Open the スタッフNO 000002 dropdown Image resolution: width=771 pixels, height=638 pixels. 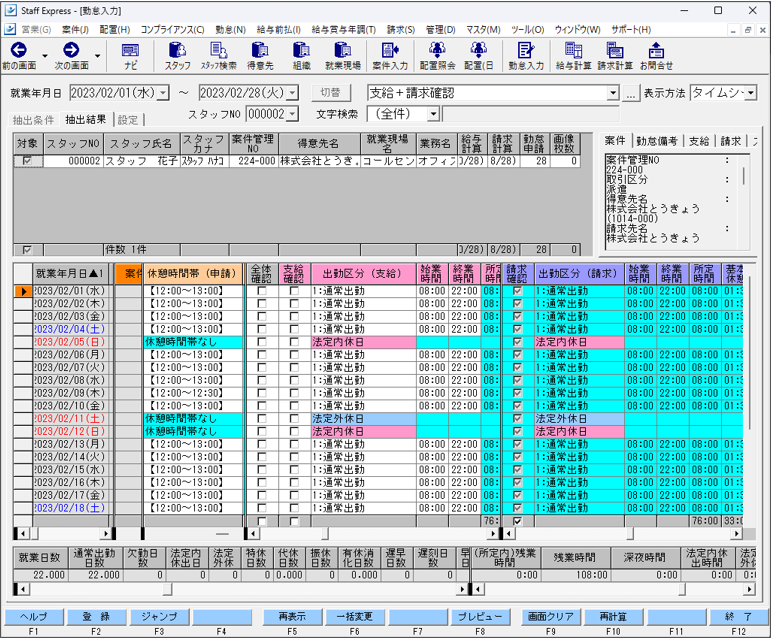click(x=293, y=115)
